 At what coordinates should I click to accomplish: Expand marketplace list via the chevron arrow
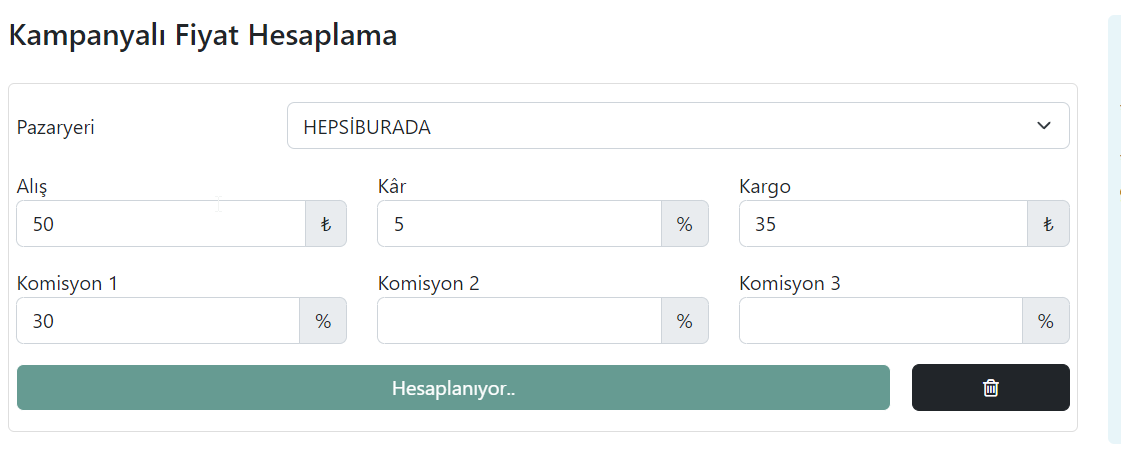[1044, 126]
